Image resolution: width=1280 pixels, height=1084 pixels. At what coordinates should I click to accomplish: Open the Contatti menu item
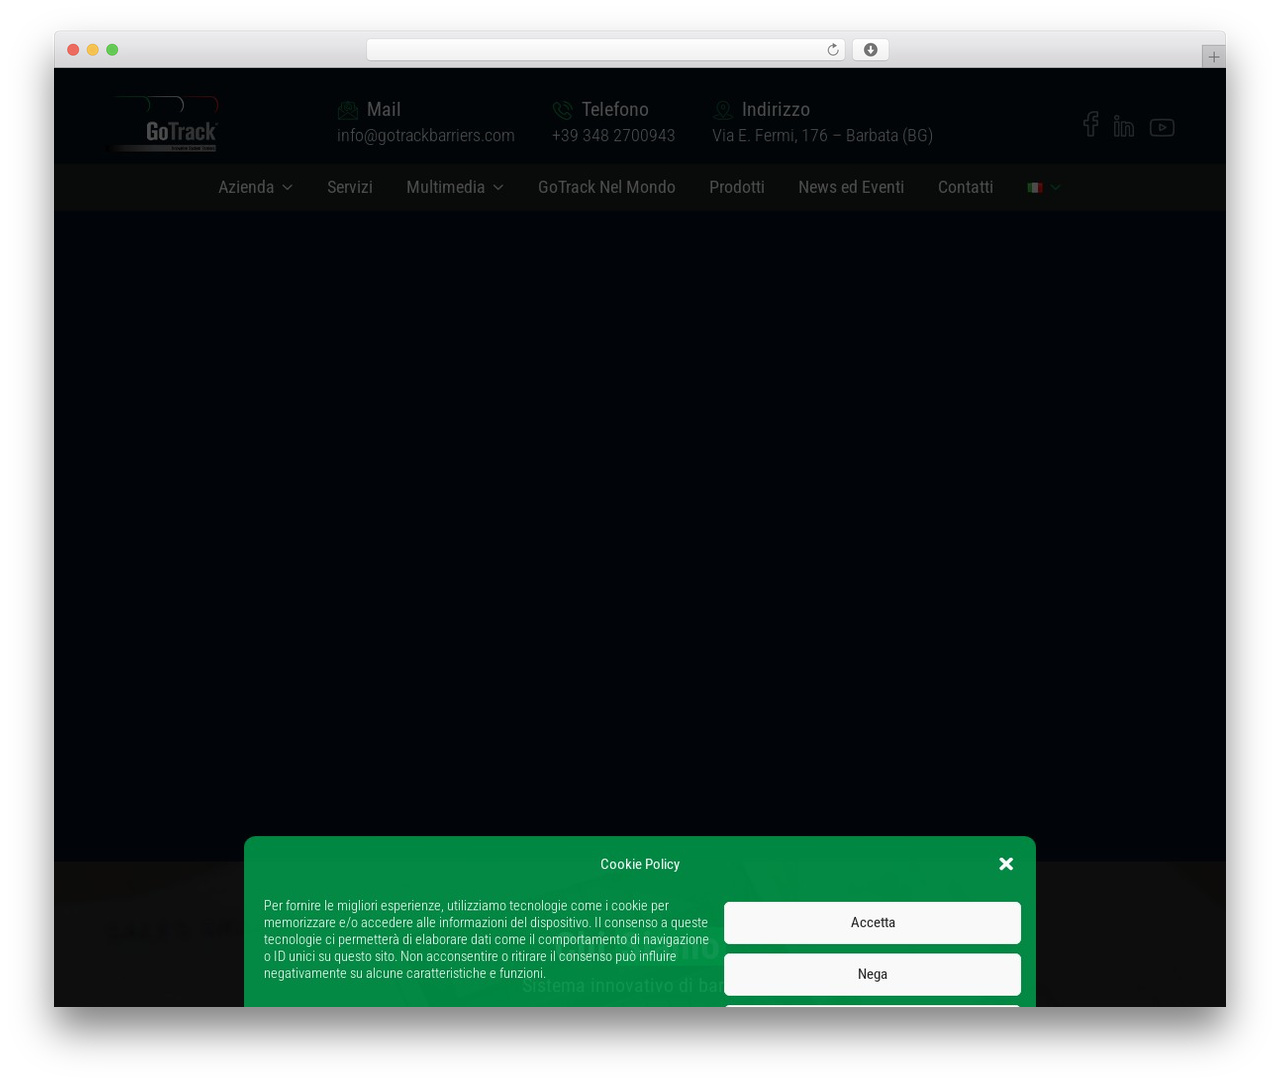coord(965,187)
